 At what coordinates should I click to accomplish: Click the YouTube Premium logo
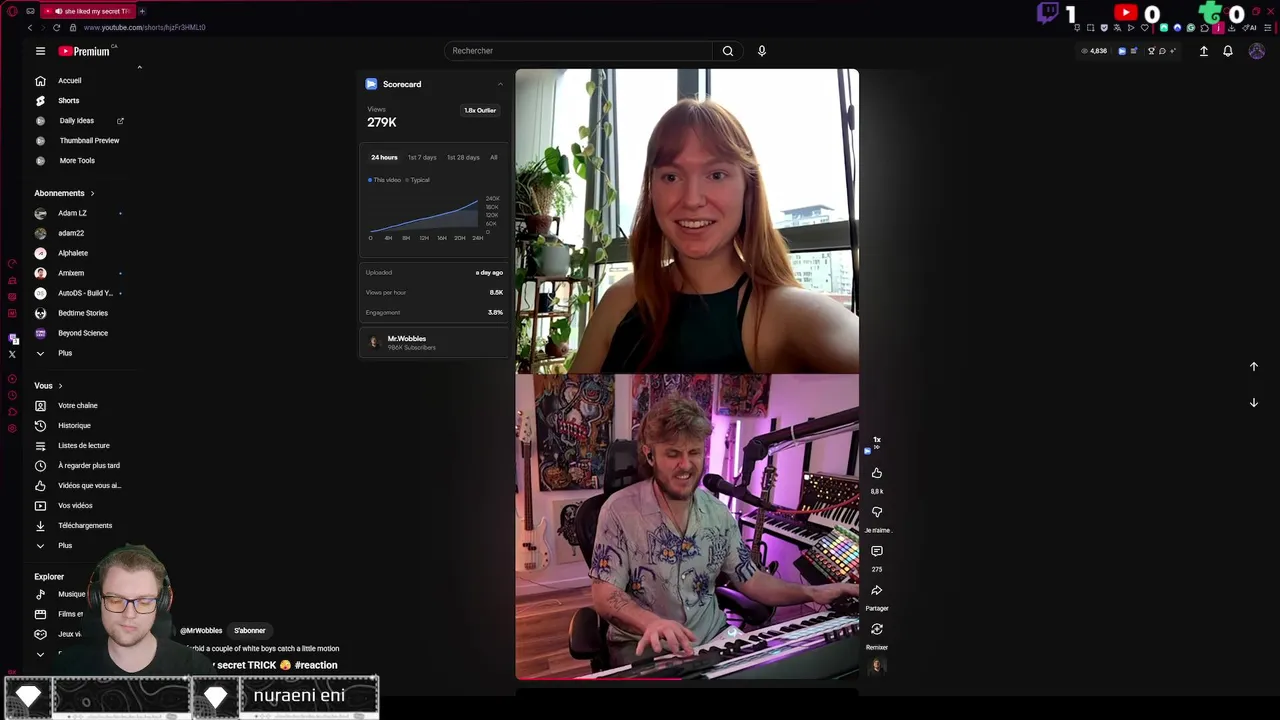tap(84, 51)
